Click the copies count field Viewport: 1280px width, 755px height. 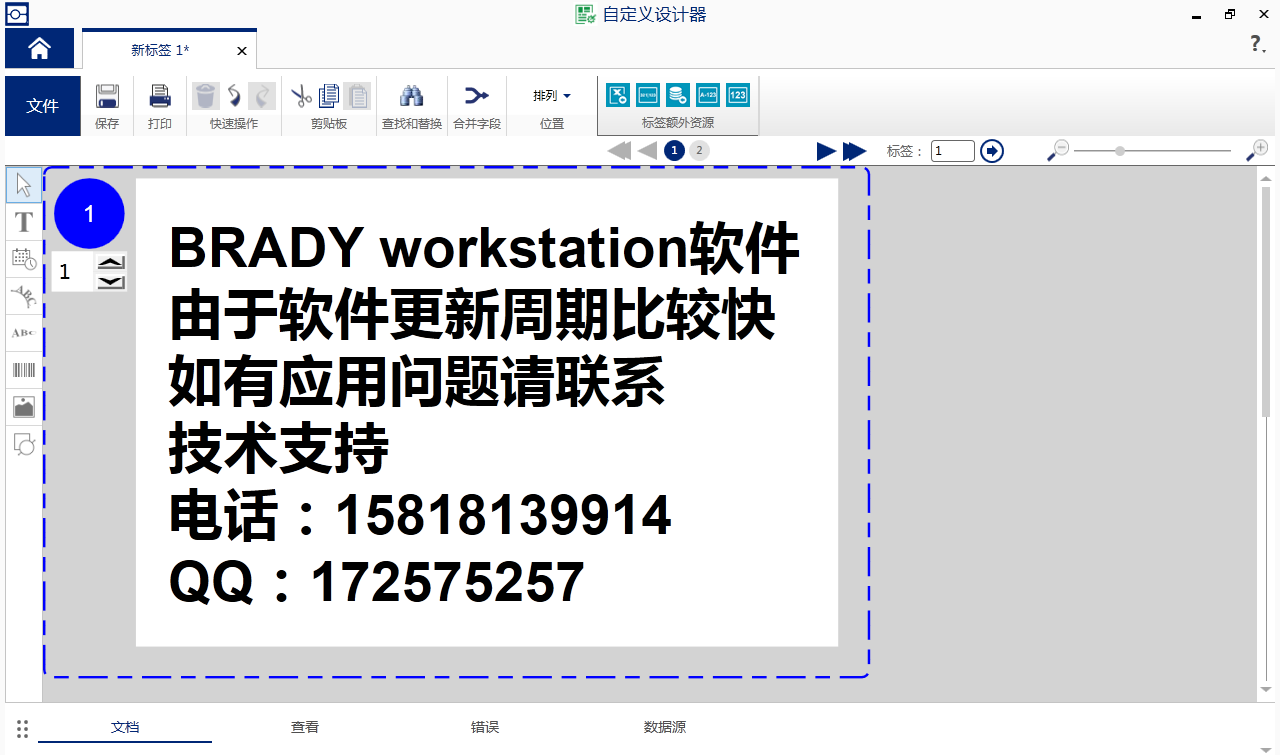point(73,272)
